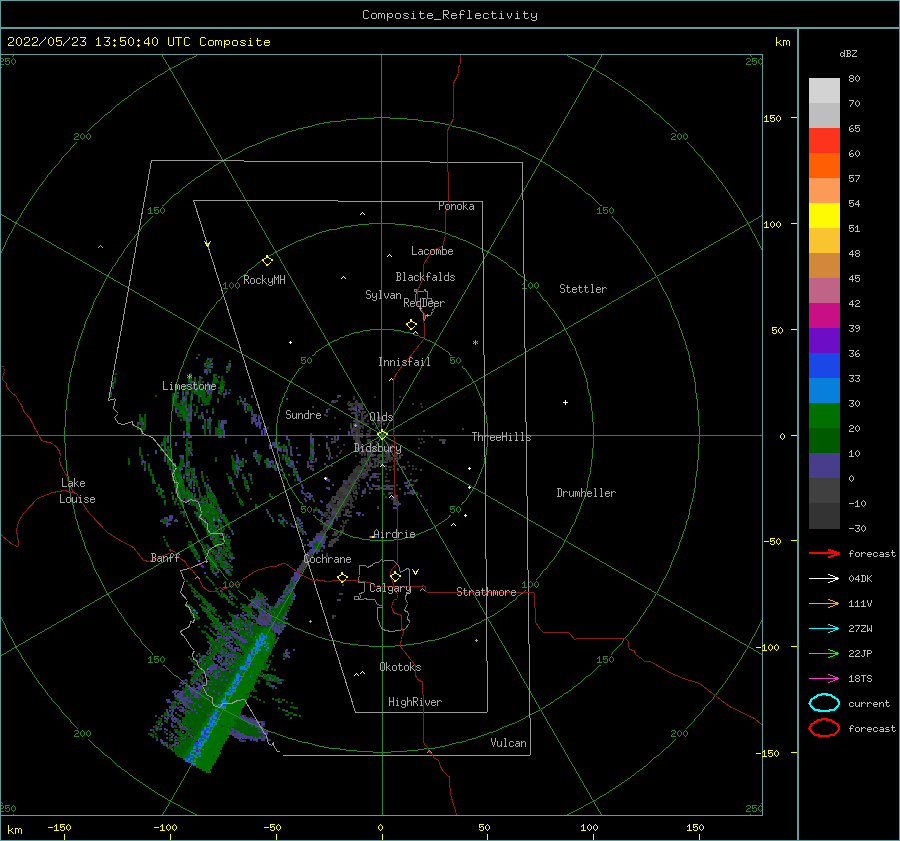900x841 pixels.
Task: Click the ThreeHills label
Action: point(501,437)
